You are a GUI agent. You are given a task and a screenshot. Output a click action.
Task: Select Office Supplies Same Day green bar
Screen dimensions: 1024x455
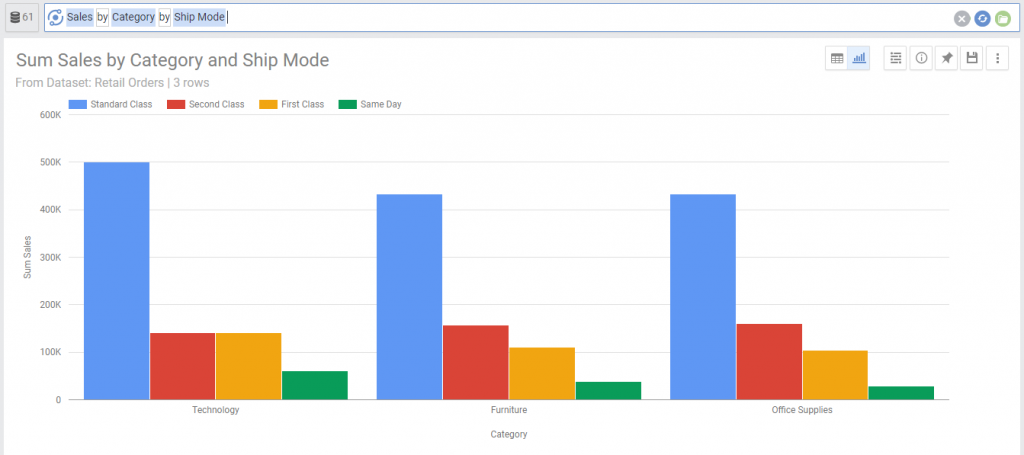pos(901,393)
